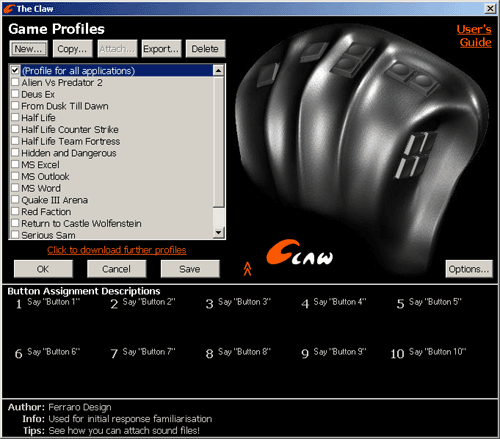Click the Cancel button
The height and width of the screenshot is (439, 500).
coord(116,269)
